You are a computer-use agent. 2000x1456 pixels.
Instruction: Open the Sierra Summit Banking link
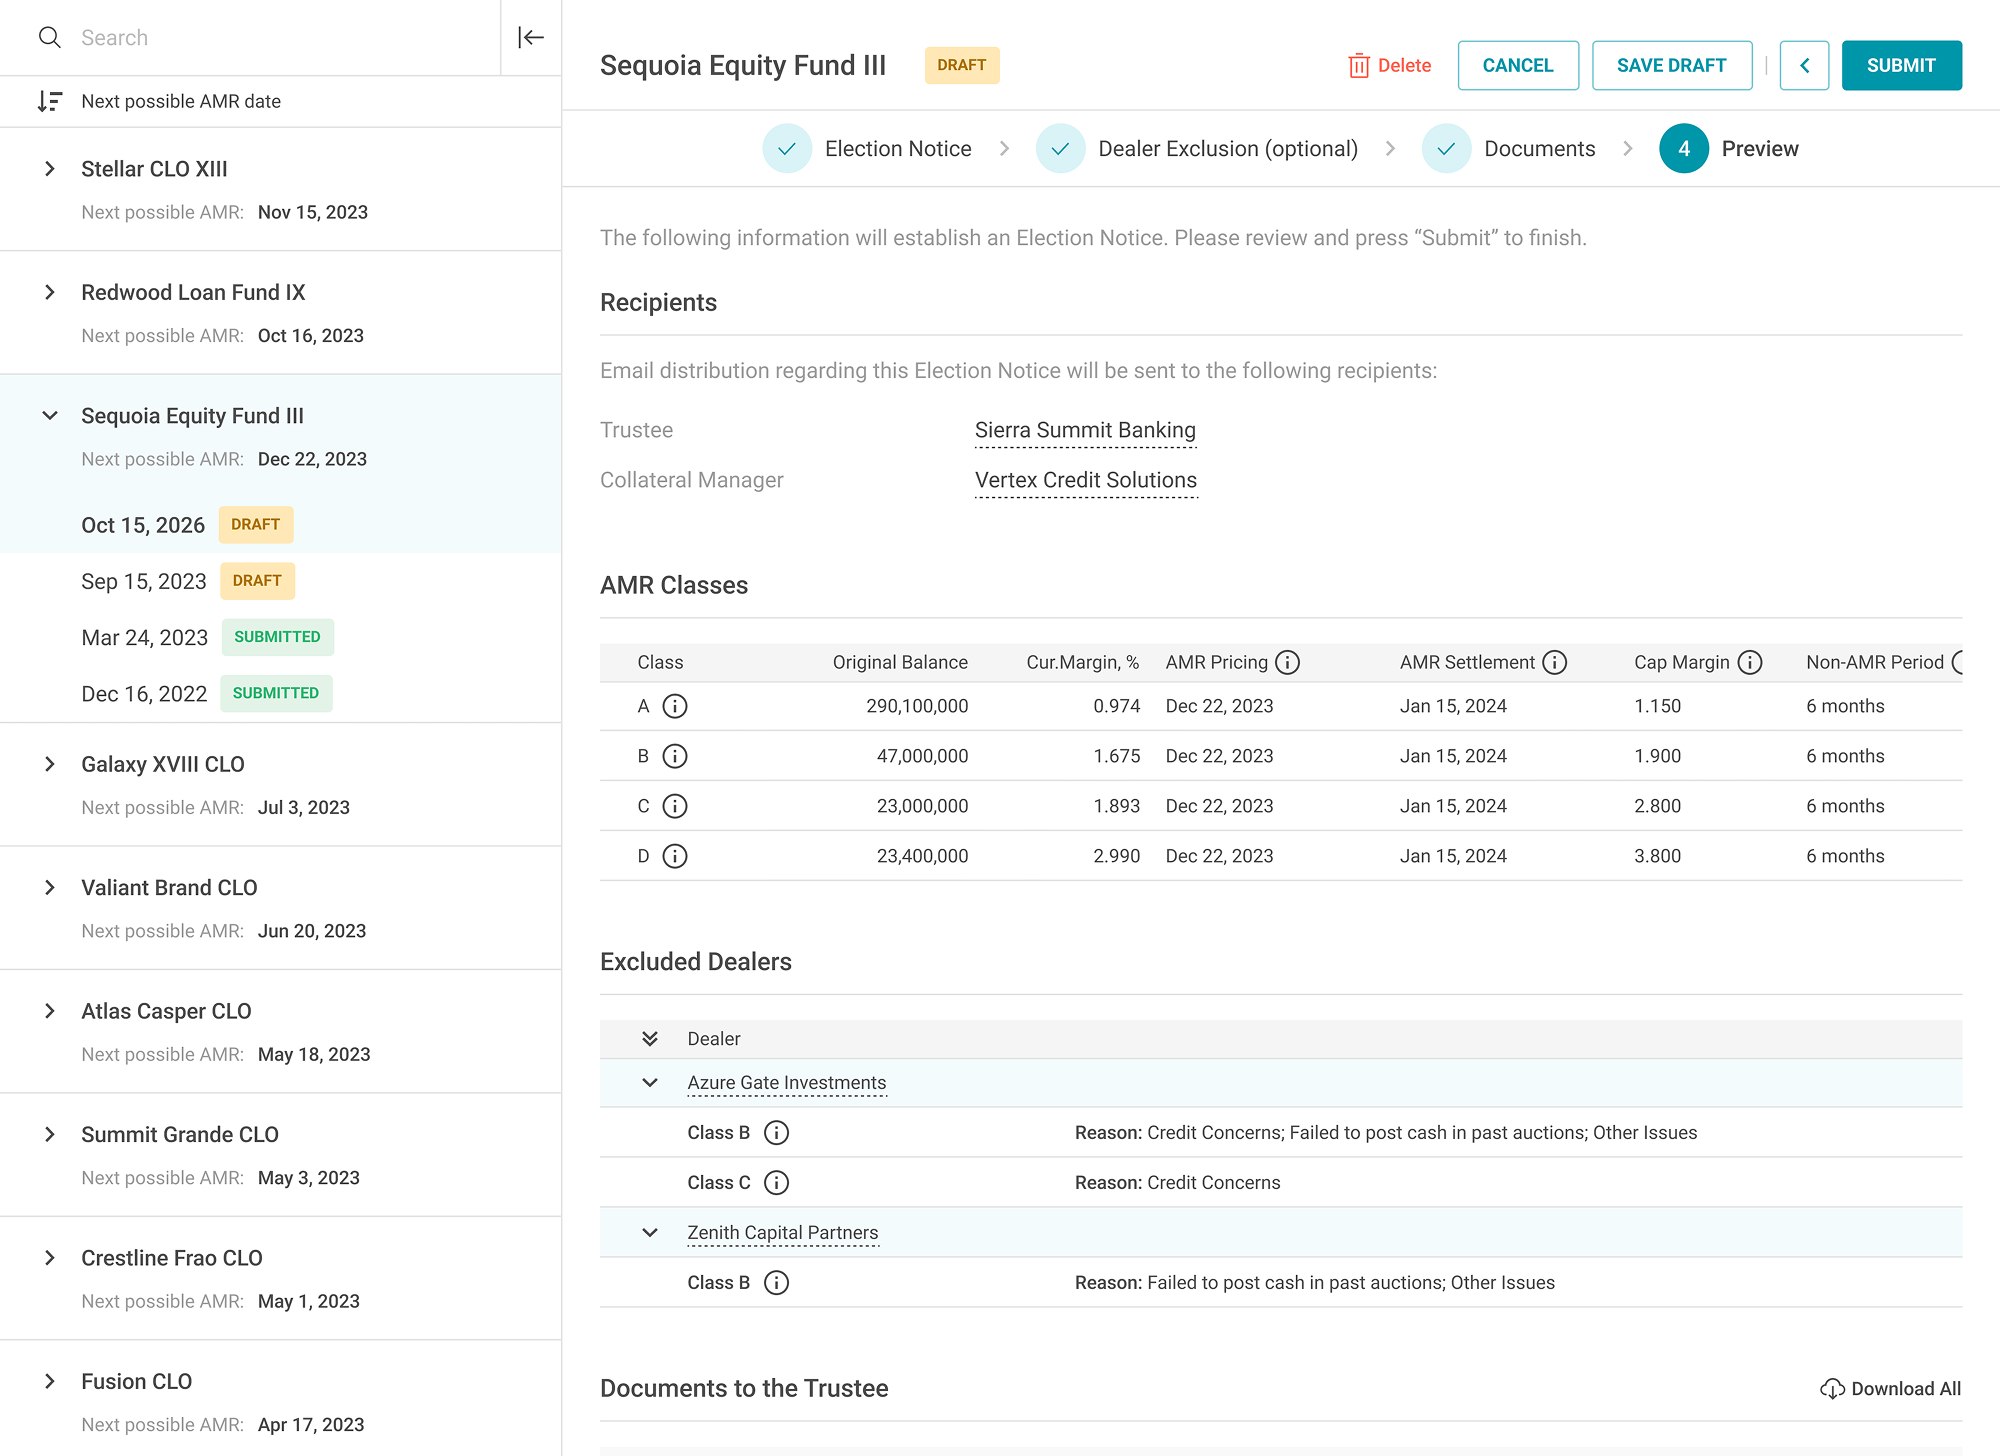(1085, 431)
